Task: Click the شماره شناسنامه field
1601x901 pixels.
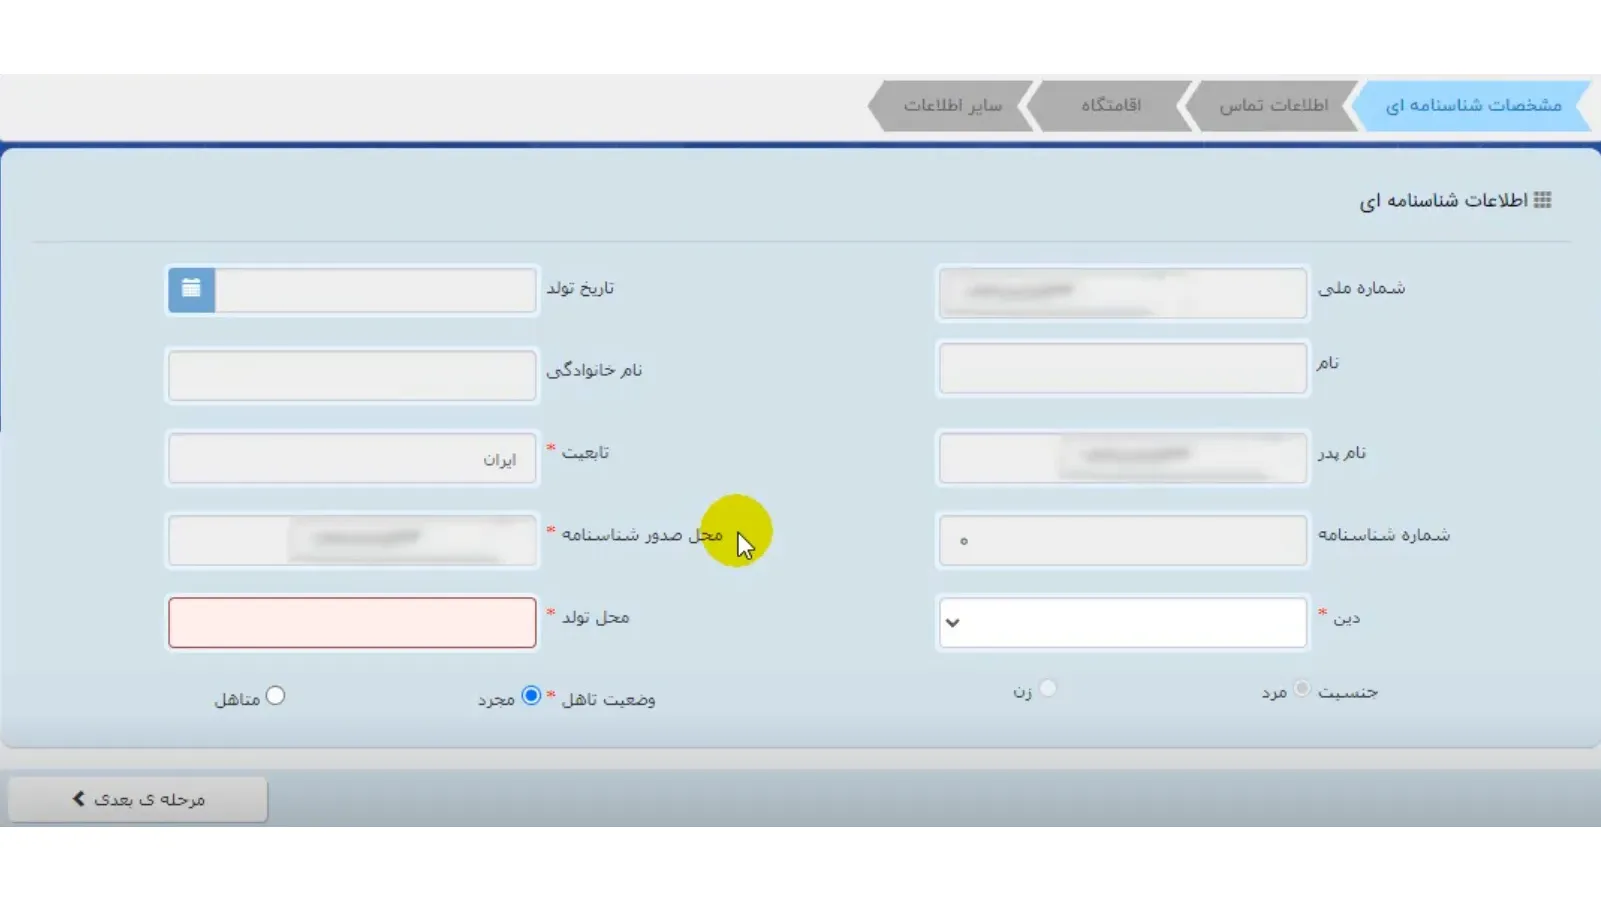Action: pos(1122,540)
